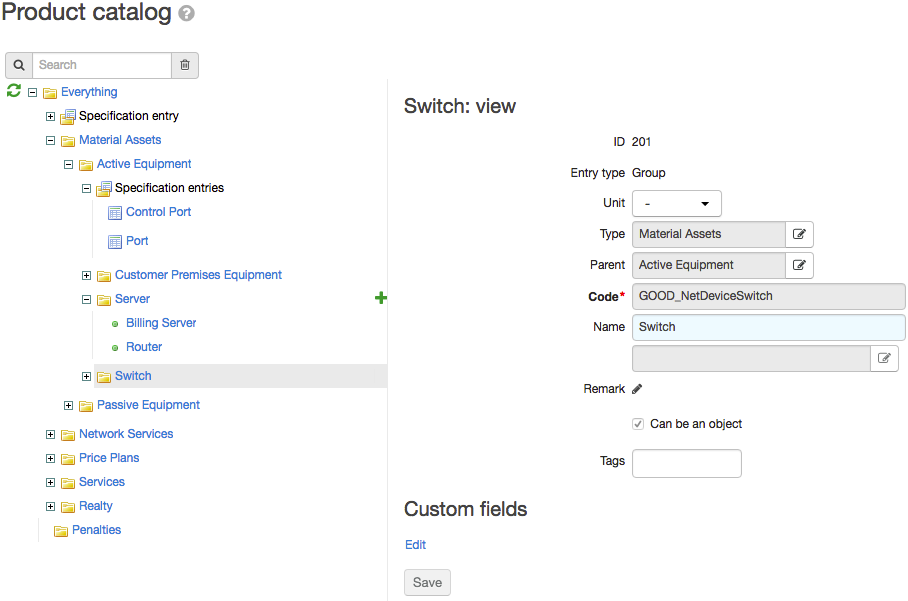
Task: Expand the Price Plans node
Action: coord(50,459)
